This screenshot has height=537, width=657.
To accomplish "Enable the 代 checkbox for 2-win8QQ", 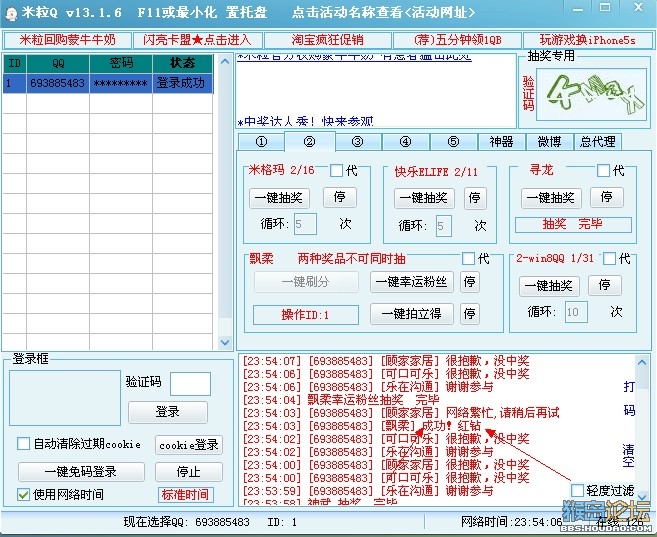I will [x=609, y=258].
